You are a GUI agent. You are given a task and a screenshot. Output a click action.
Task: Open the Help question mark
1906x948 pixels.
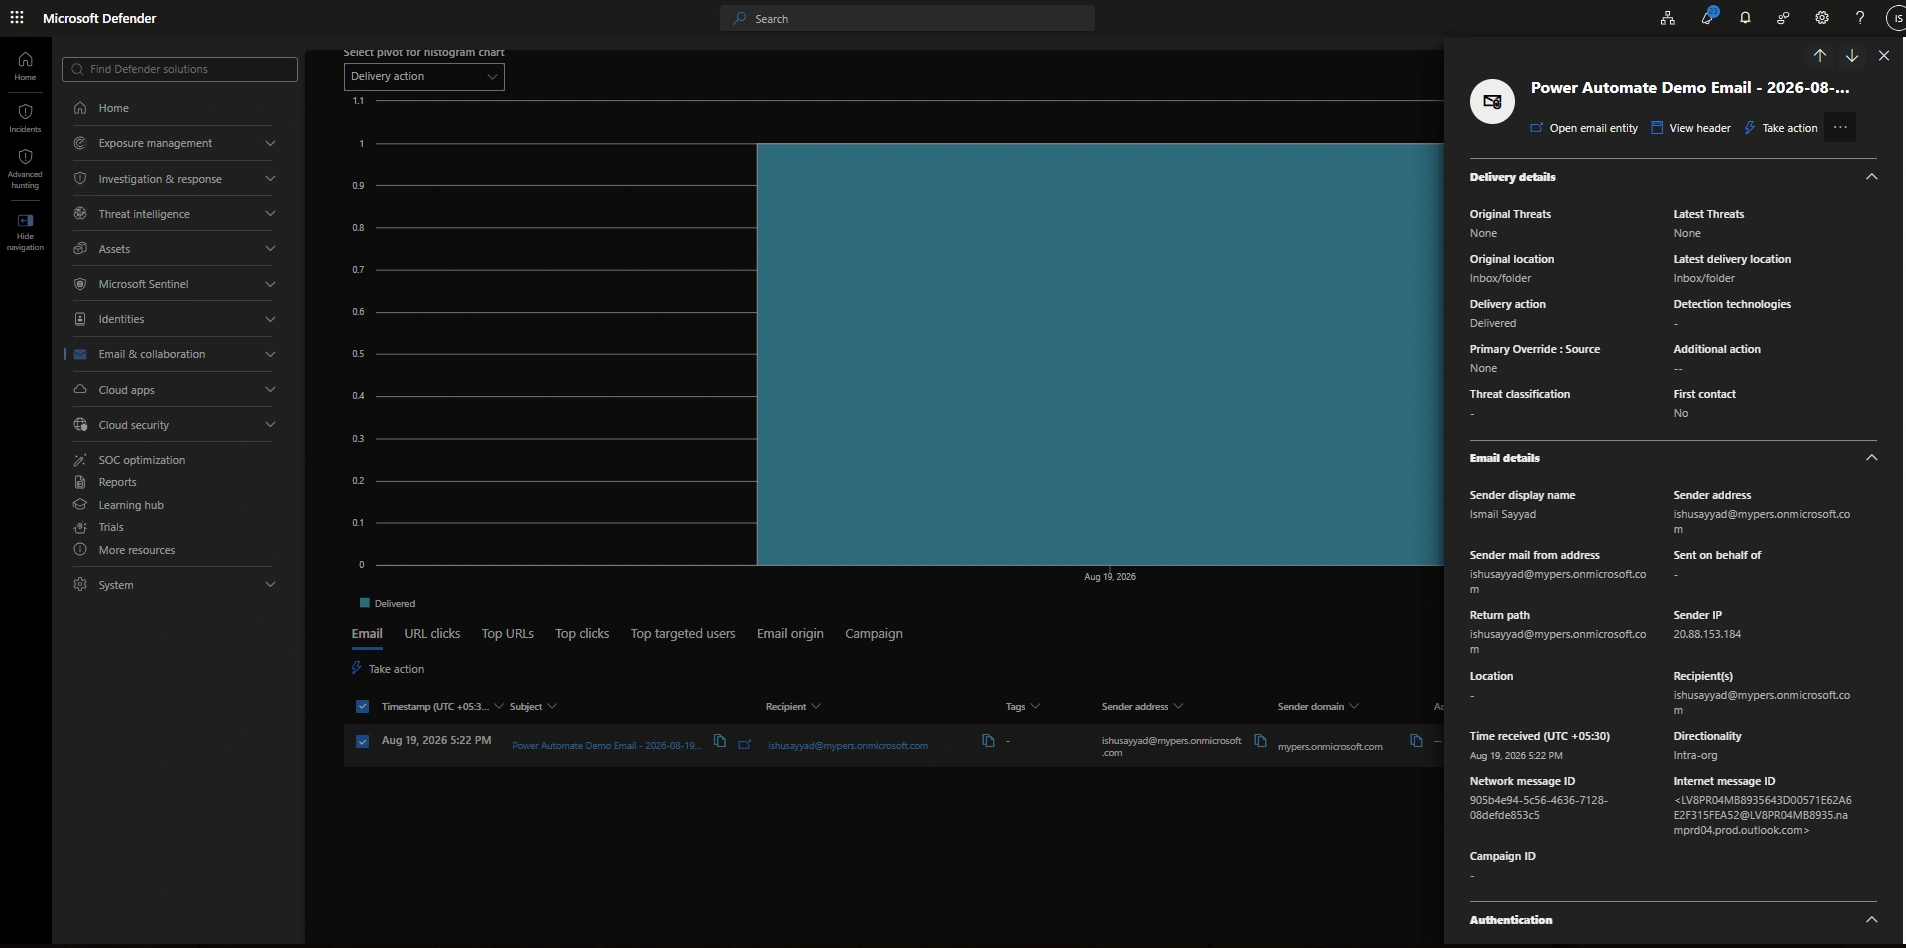(1860, 18)
